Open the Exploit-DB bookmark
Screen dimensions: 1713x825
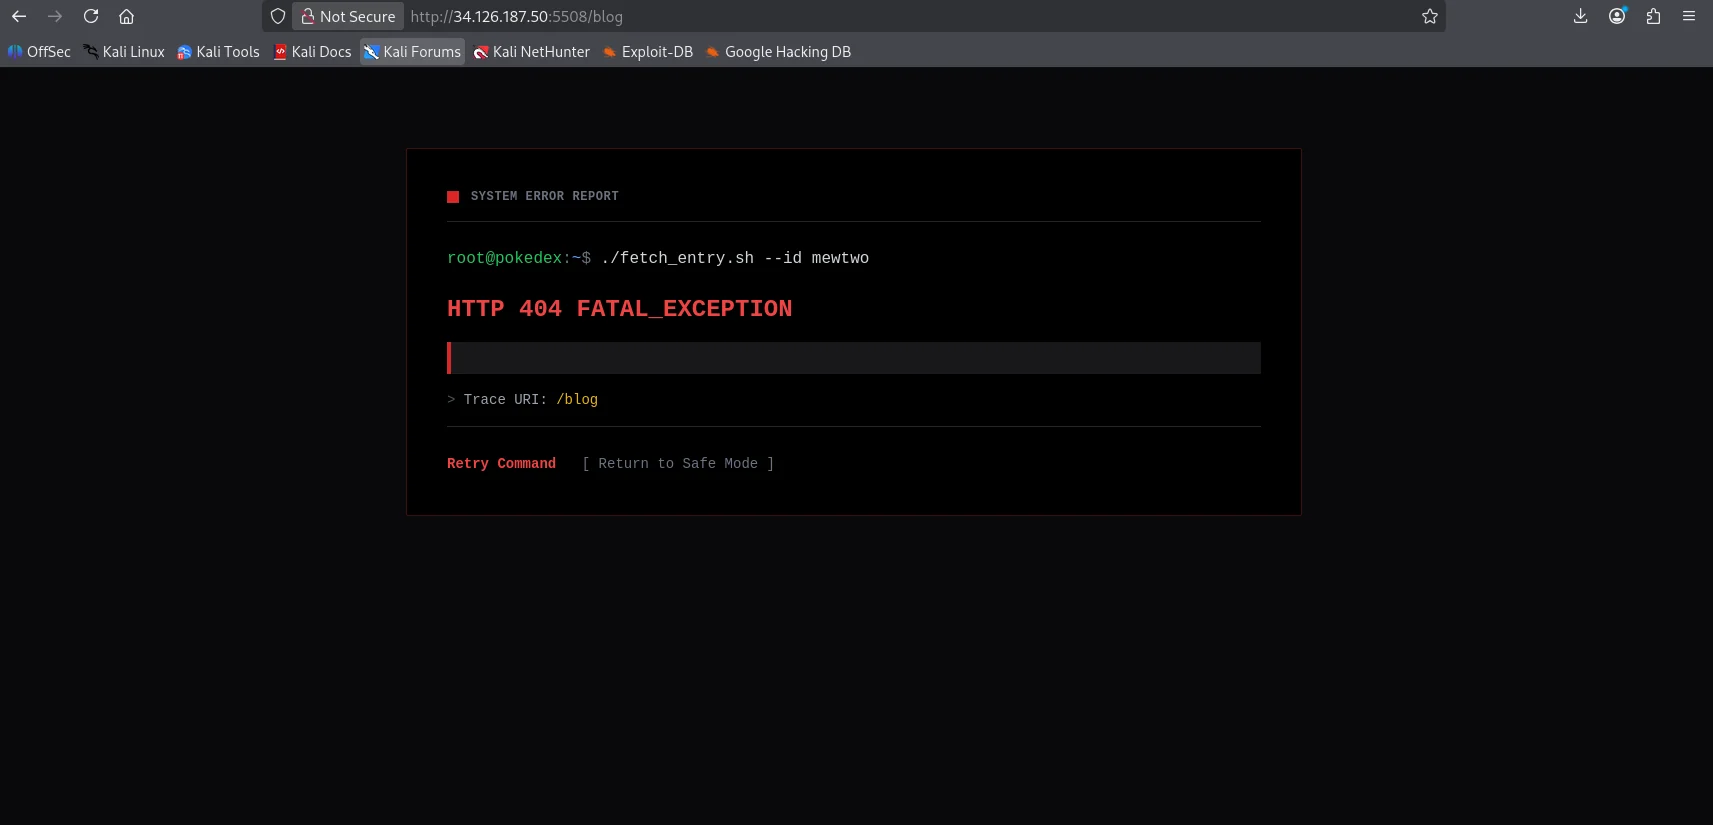(x=647, y=52)
